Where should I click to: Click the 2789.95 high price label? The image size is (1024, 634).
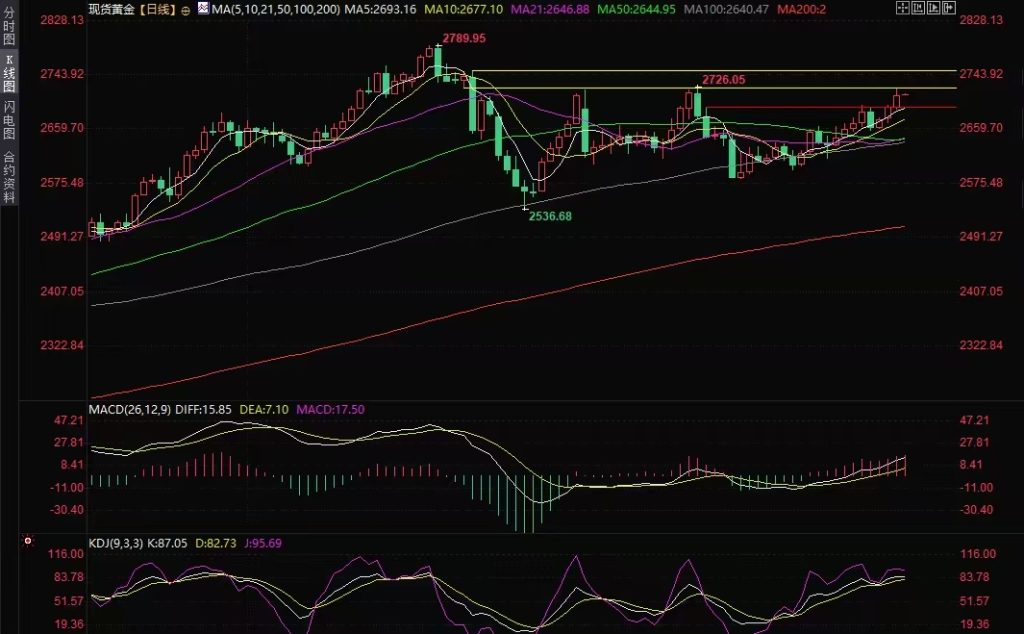[464, 39]
